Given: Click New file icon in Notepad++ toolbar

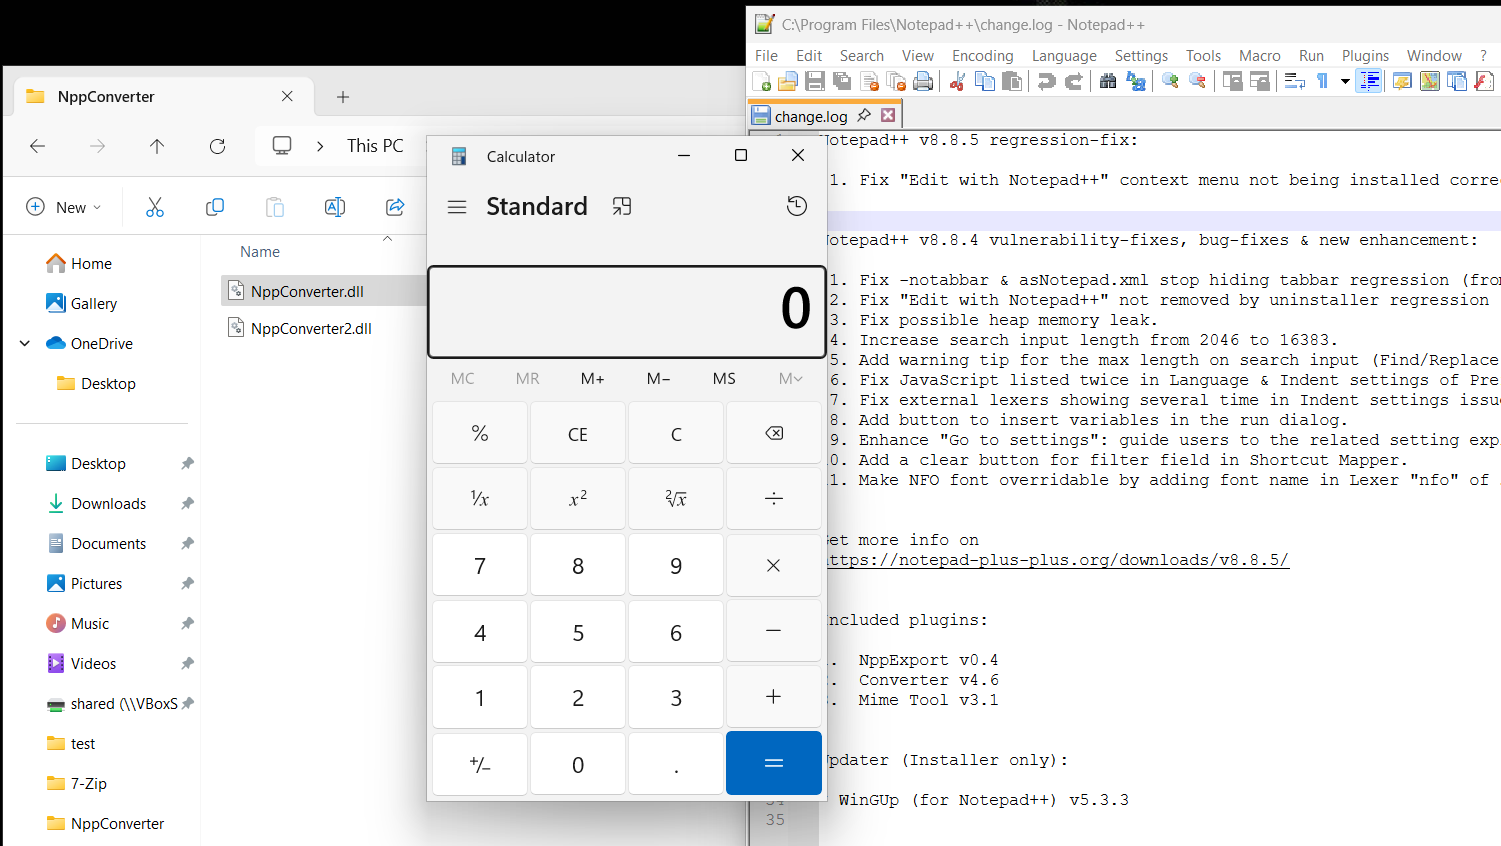Looking at the screenshot, I should pos(762,81).
